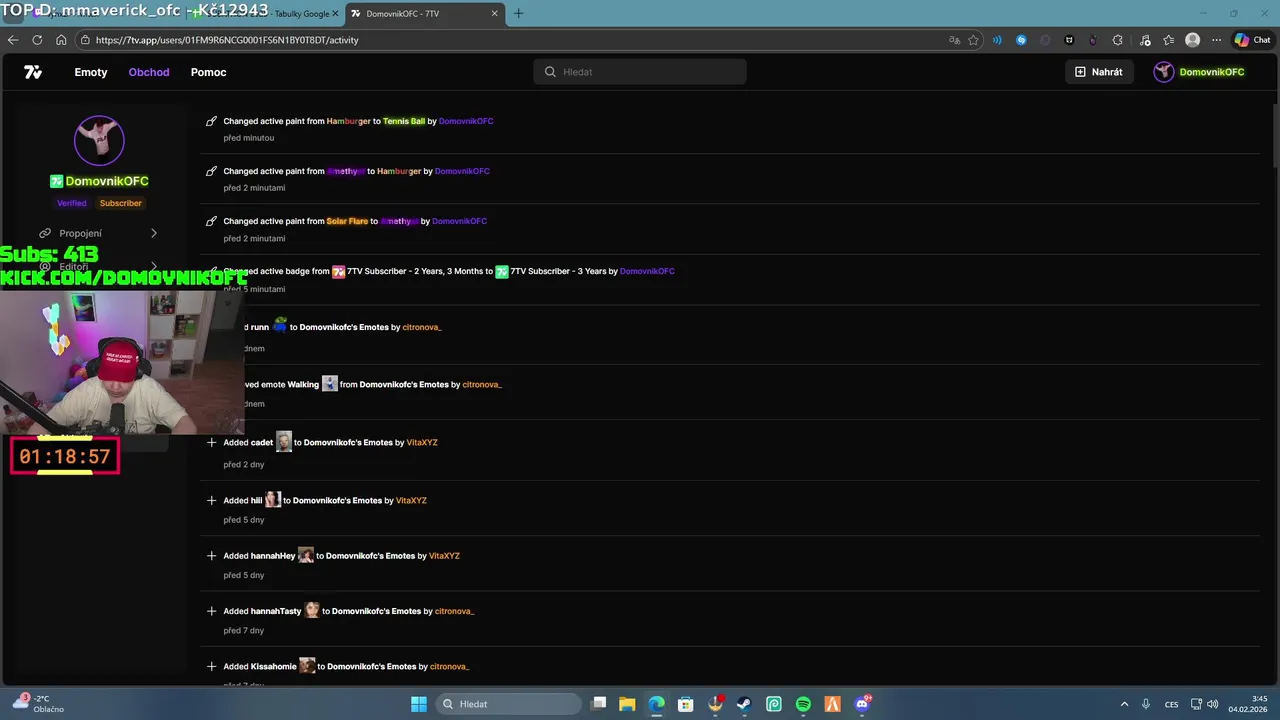This screenshot has width=1280, height=720.
Task: Click the paint brush icon on Tennis Ball entry
Action: (211, 121)
